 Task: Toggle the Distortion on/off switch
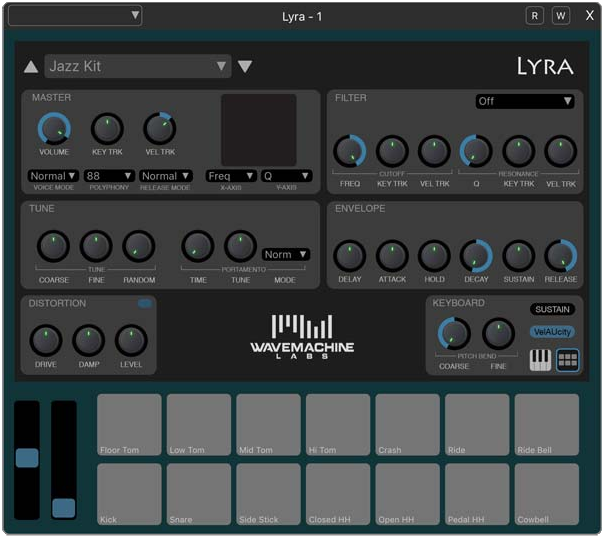(x=145, y=304)
